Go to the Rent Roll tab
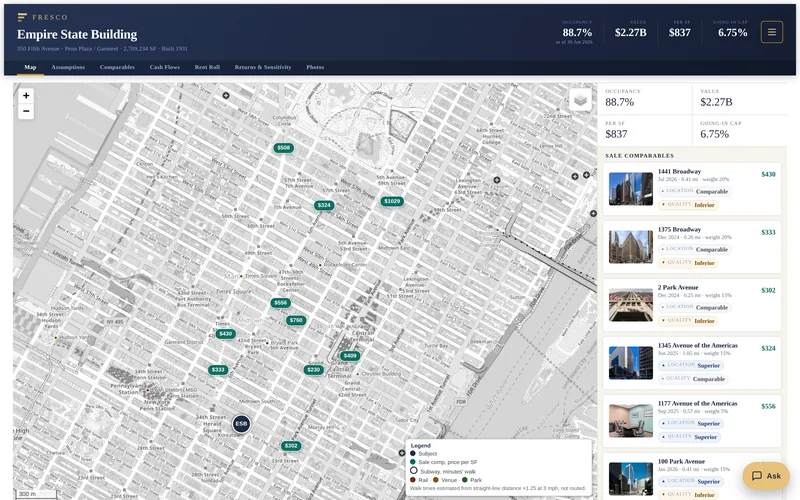 pos(207,67)
